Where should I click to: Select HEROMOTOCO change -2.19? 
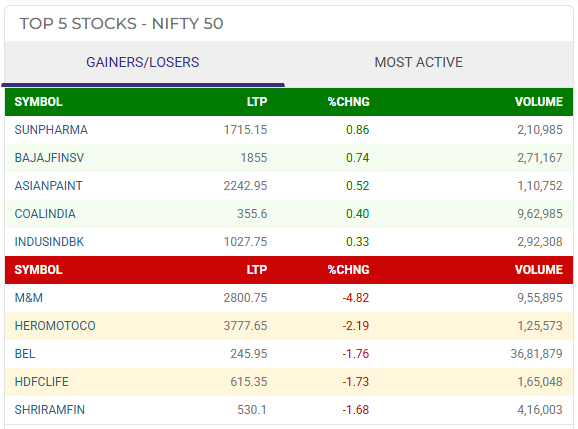[356, 326]
